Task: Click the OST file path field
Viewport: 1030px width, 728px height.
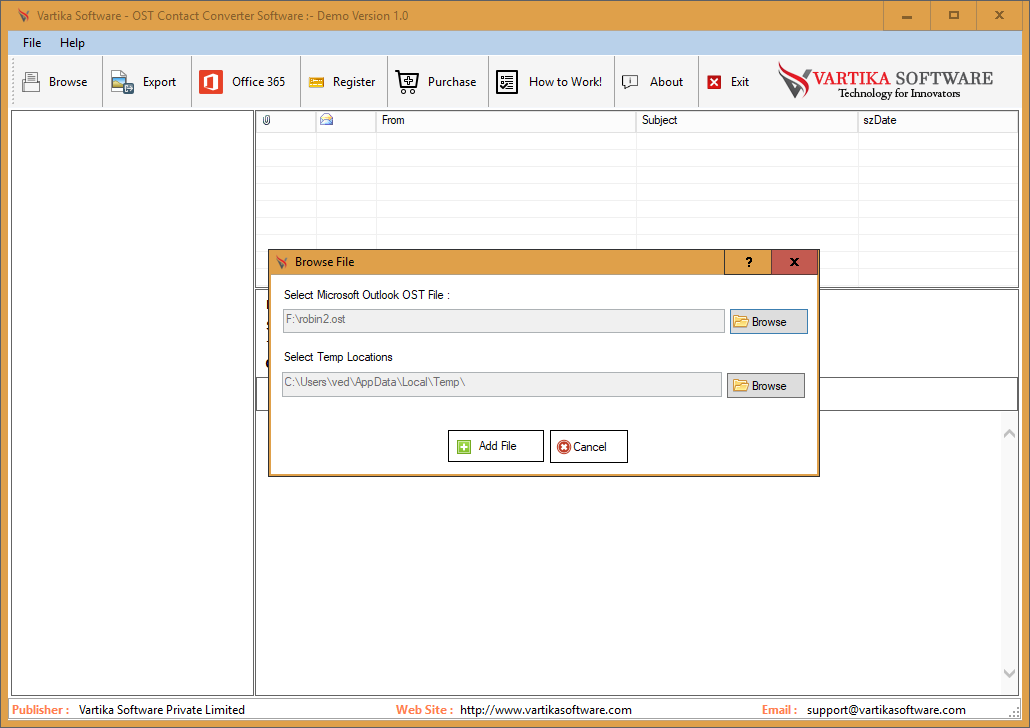Action: coord(503,321)
